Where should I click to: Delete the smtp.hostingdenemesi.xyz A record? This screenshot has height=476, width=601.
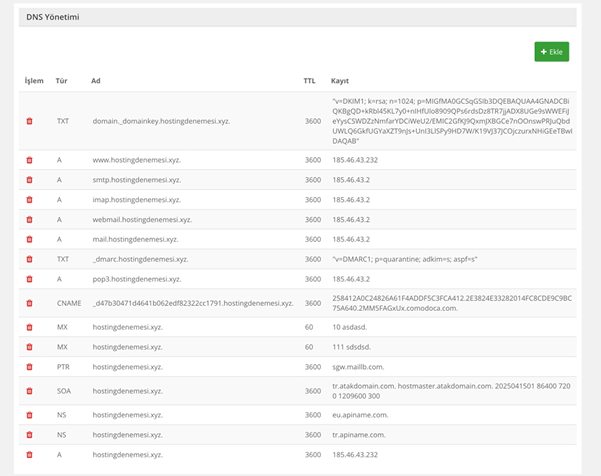[x=29, y=180]
